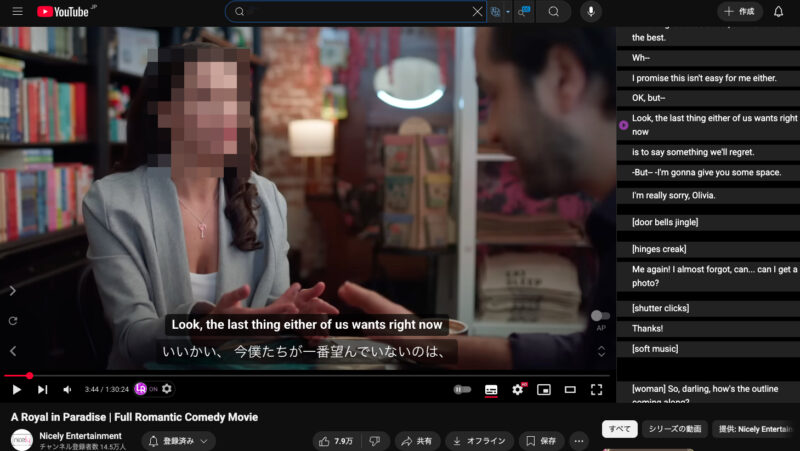Click the English caption overlaid on the video

tap(307, 325)
